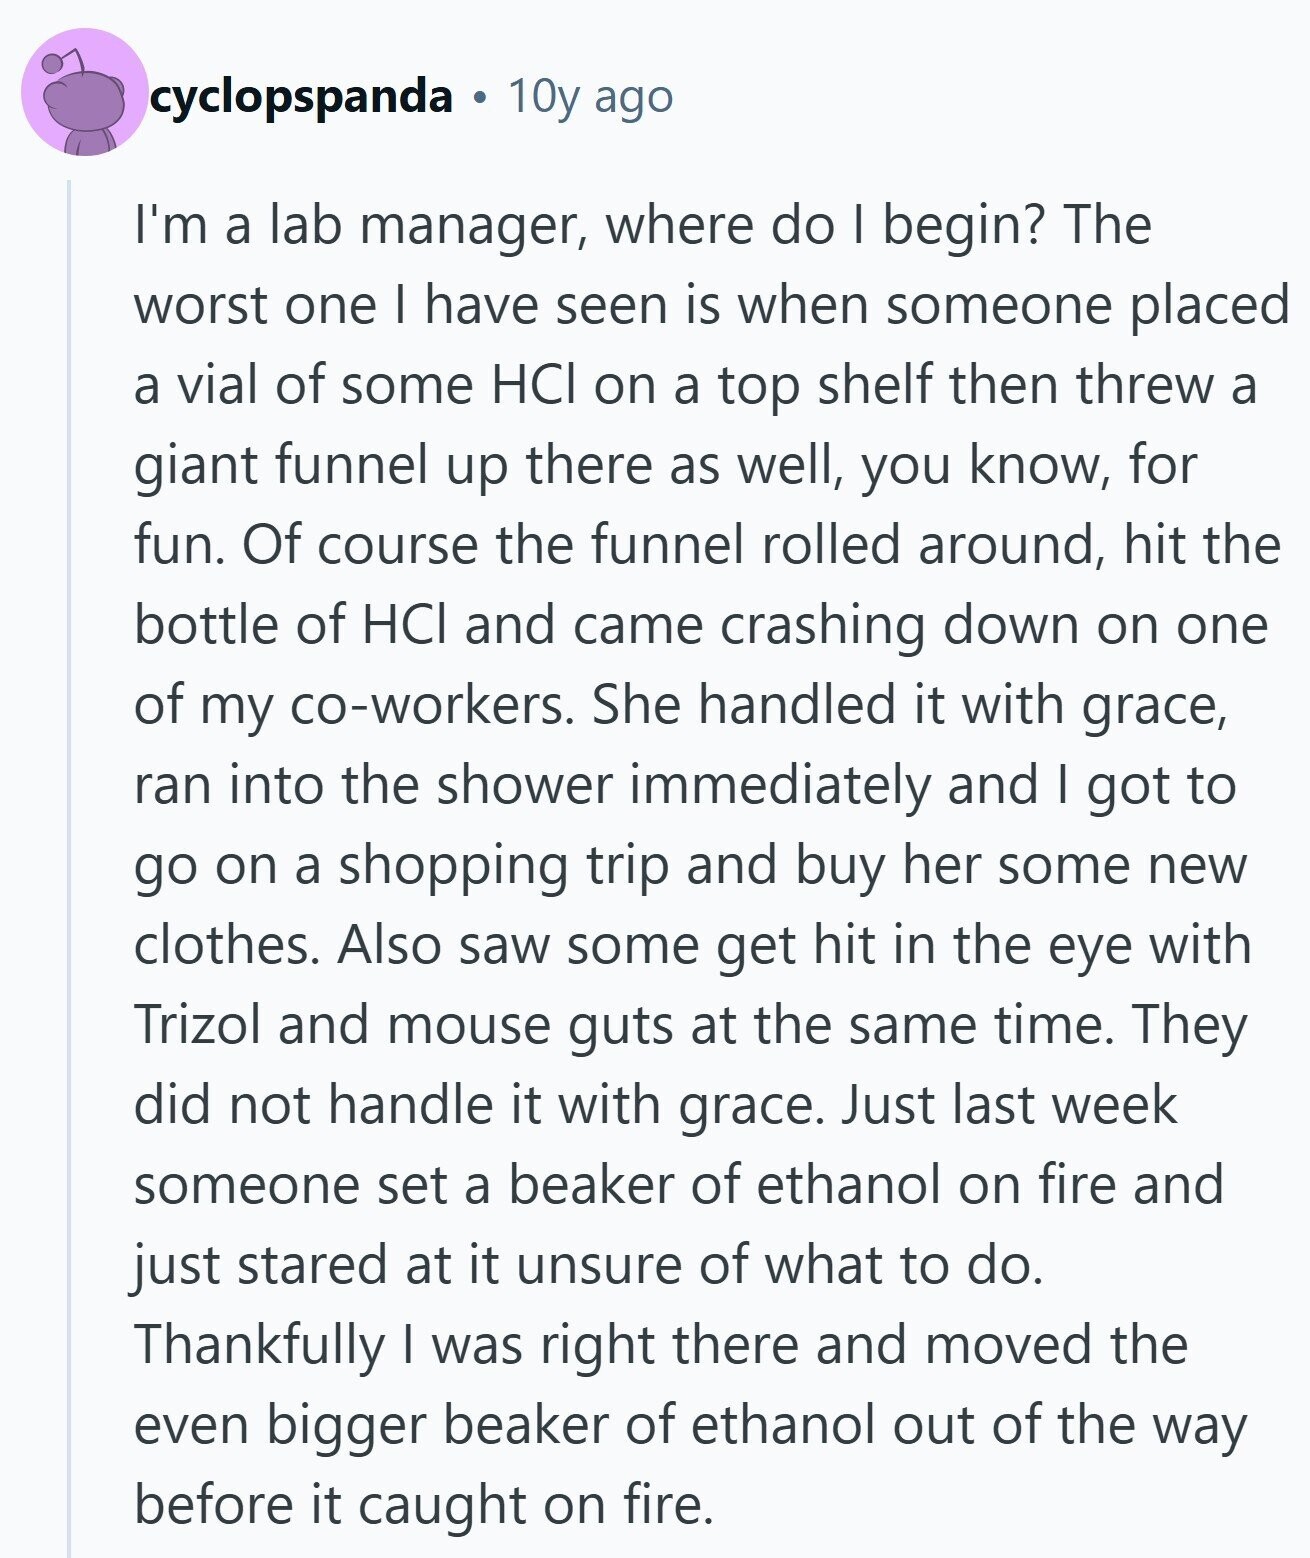Collapse the comment via the vertical thread line
Viewport: 1310px width, 1558px height.
[x=69, y=868]
